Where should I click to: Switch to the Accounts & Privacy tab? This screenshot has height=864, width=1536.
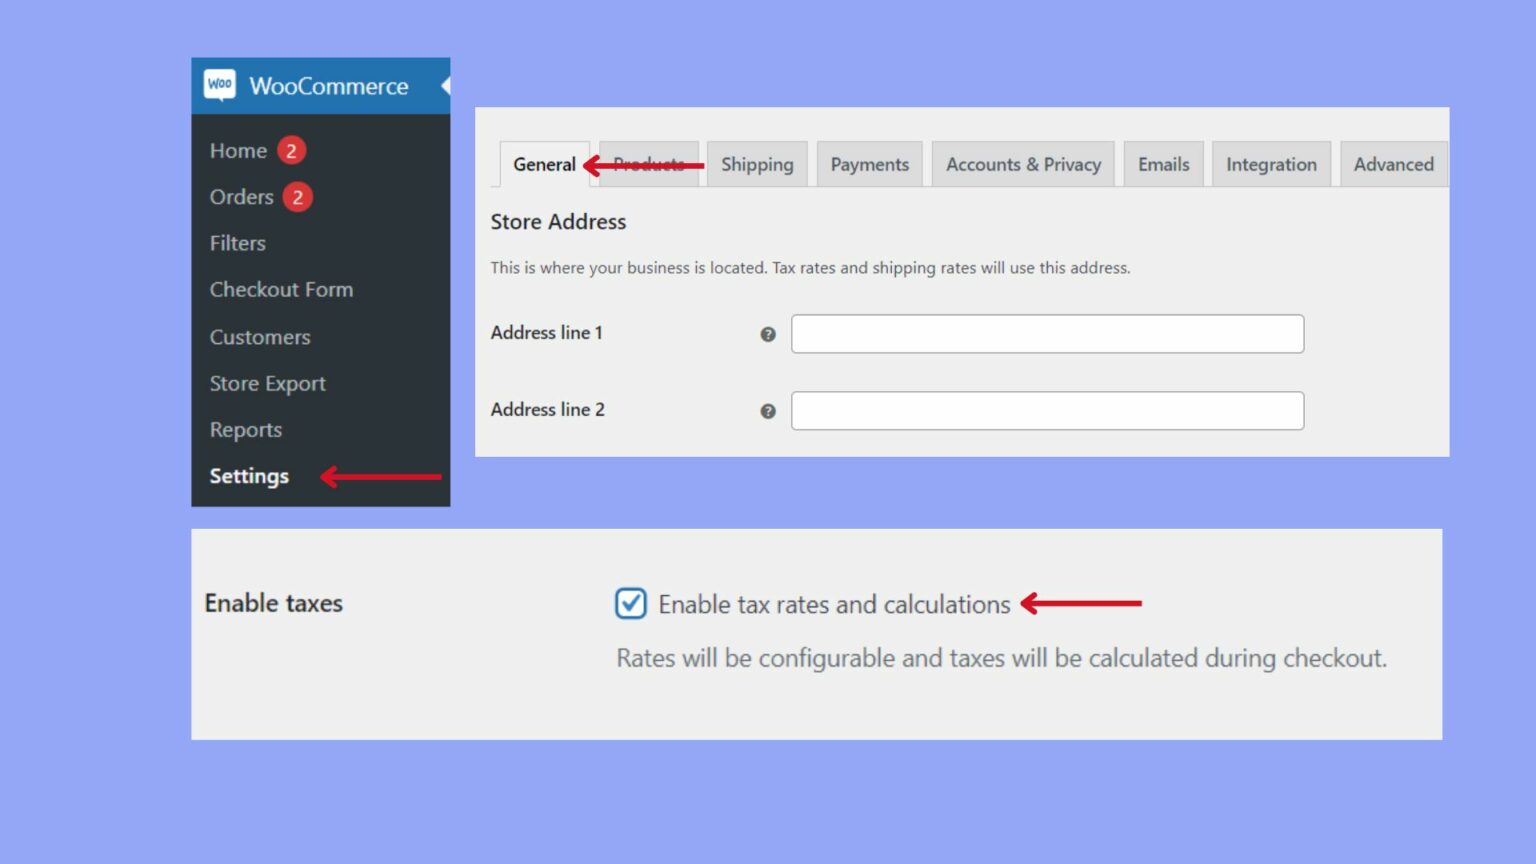1023,163
